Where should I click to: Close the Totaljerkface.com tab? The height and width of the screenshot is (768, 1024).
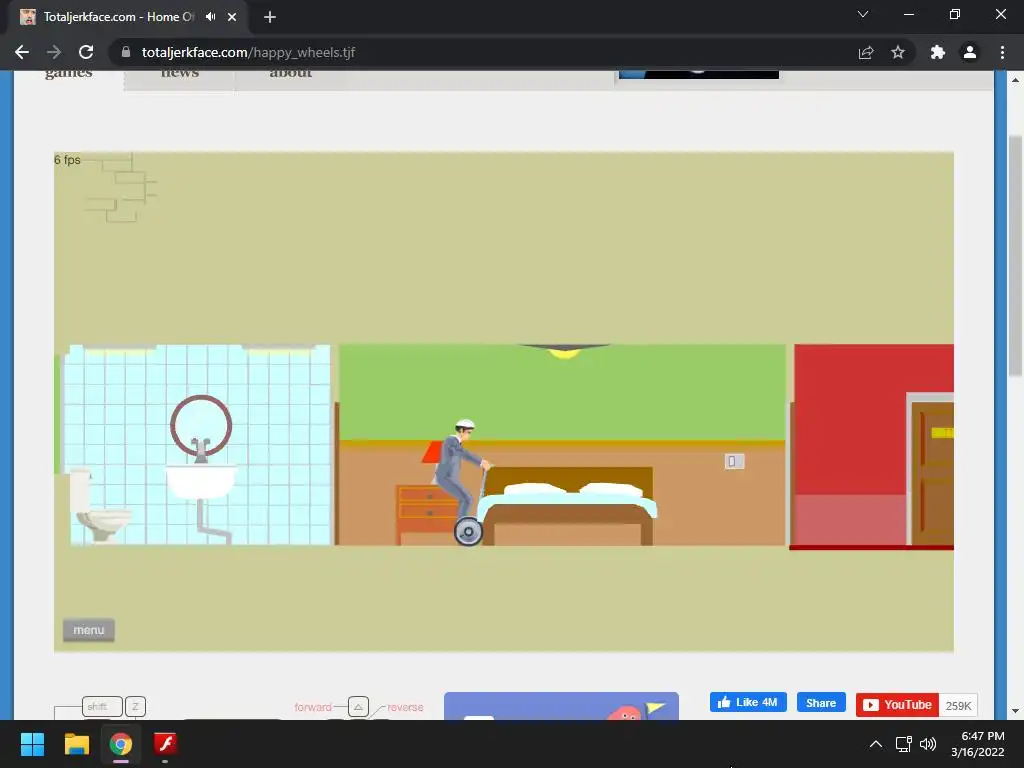232,17
